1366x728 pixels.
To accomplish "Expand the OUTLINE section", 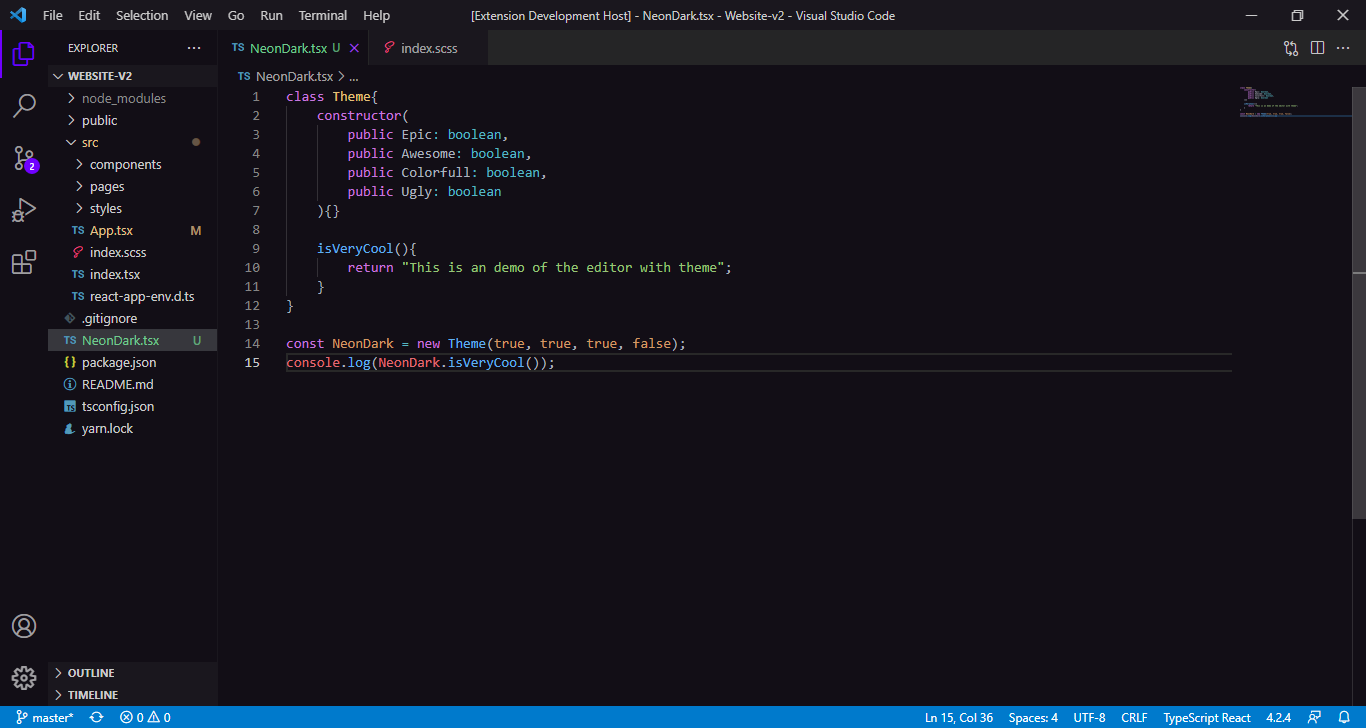I will point(90,673).
